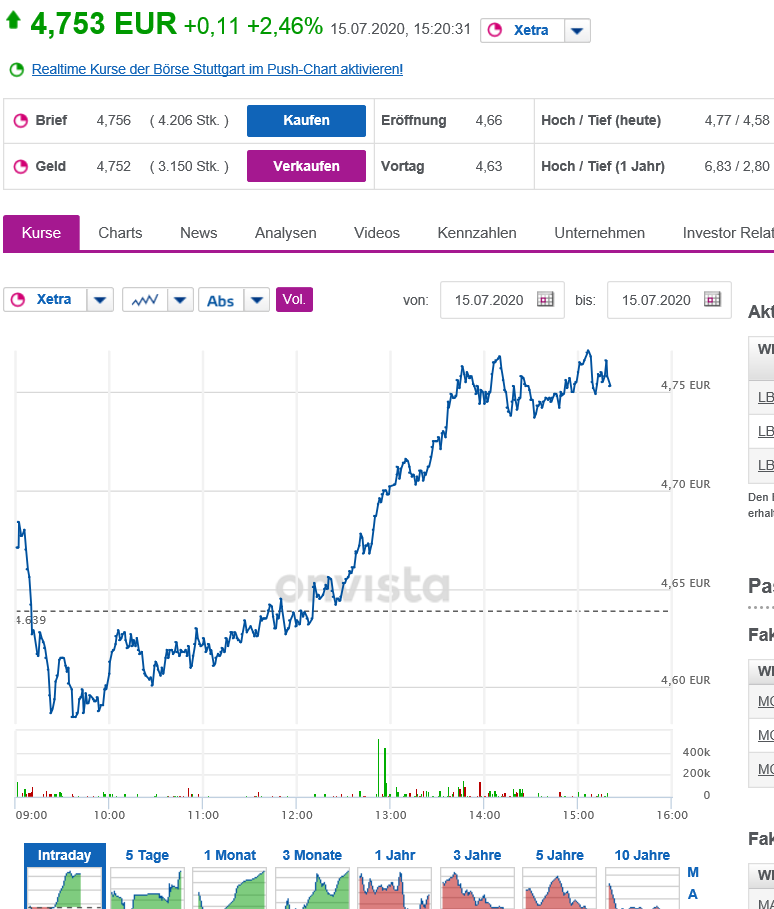
Task: Open the top Xetra exchange dropdown arrow
Action: pyautogui.click(x=577, y=31)
